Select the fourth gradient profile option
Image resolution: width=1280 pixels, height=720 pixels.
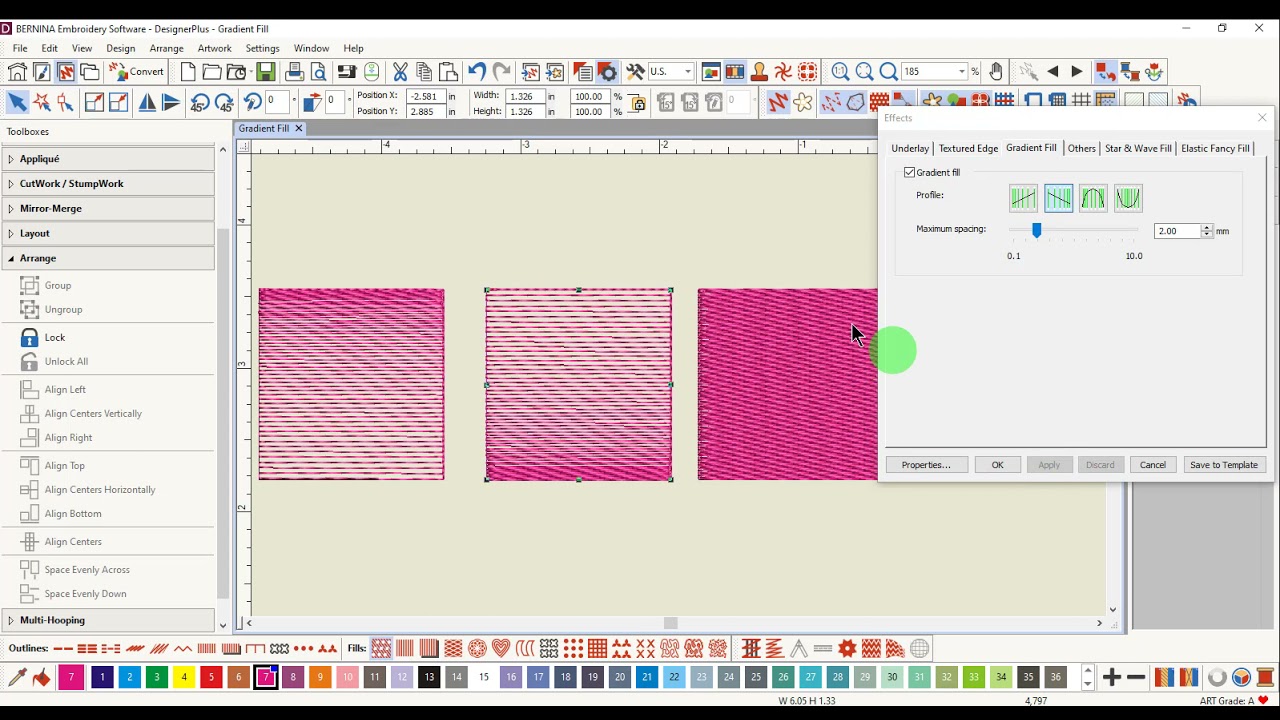point(1128,198)
